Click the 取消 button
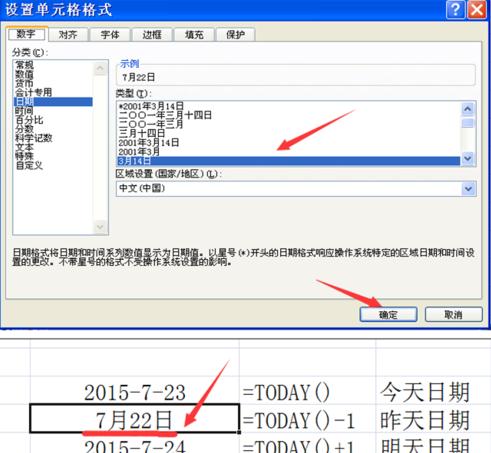This screenshot has width=491, height=453. tap(454, 314)
